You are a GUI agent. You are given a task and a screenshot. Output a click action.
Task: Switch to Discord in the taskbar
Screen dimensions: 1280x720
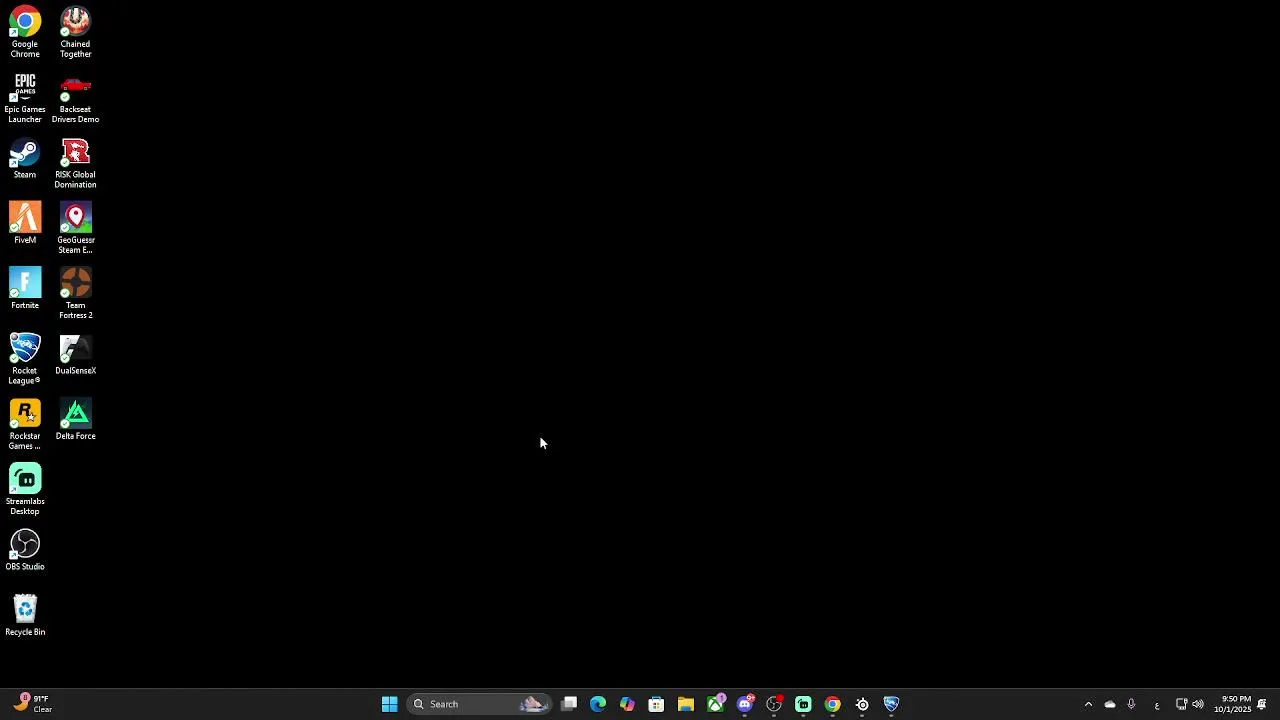pyautogui.click(x=745, y=704)
